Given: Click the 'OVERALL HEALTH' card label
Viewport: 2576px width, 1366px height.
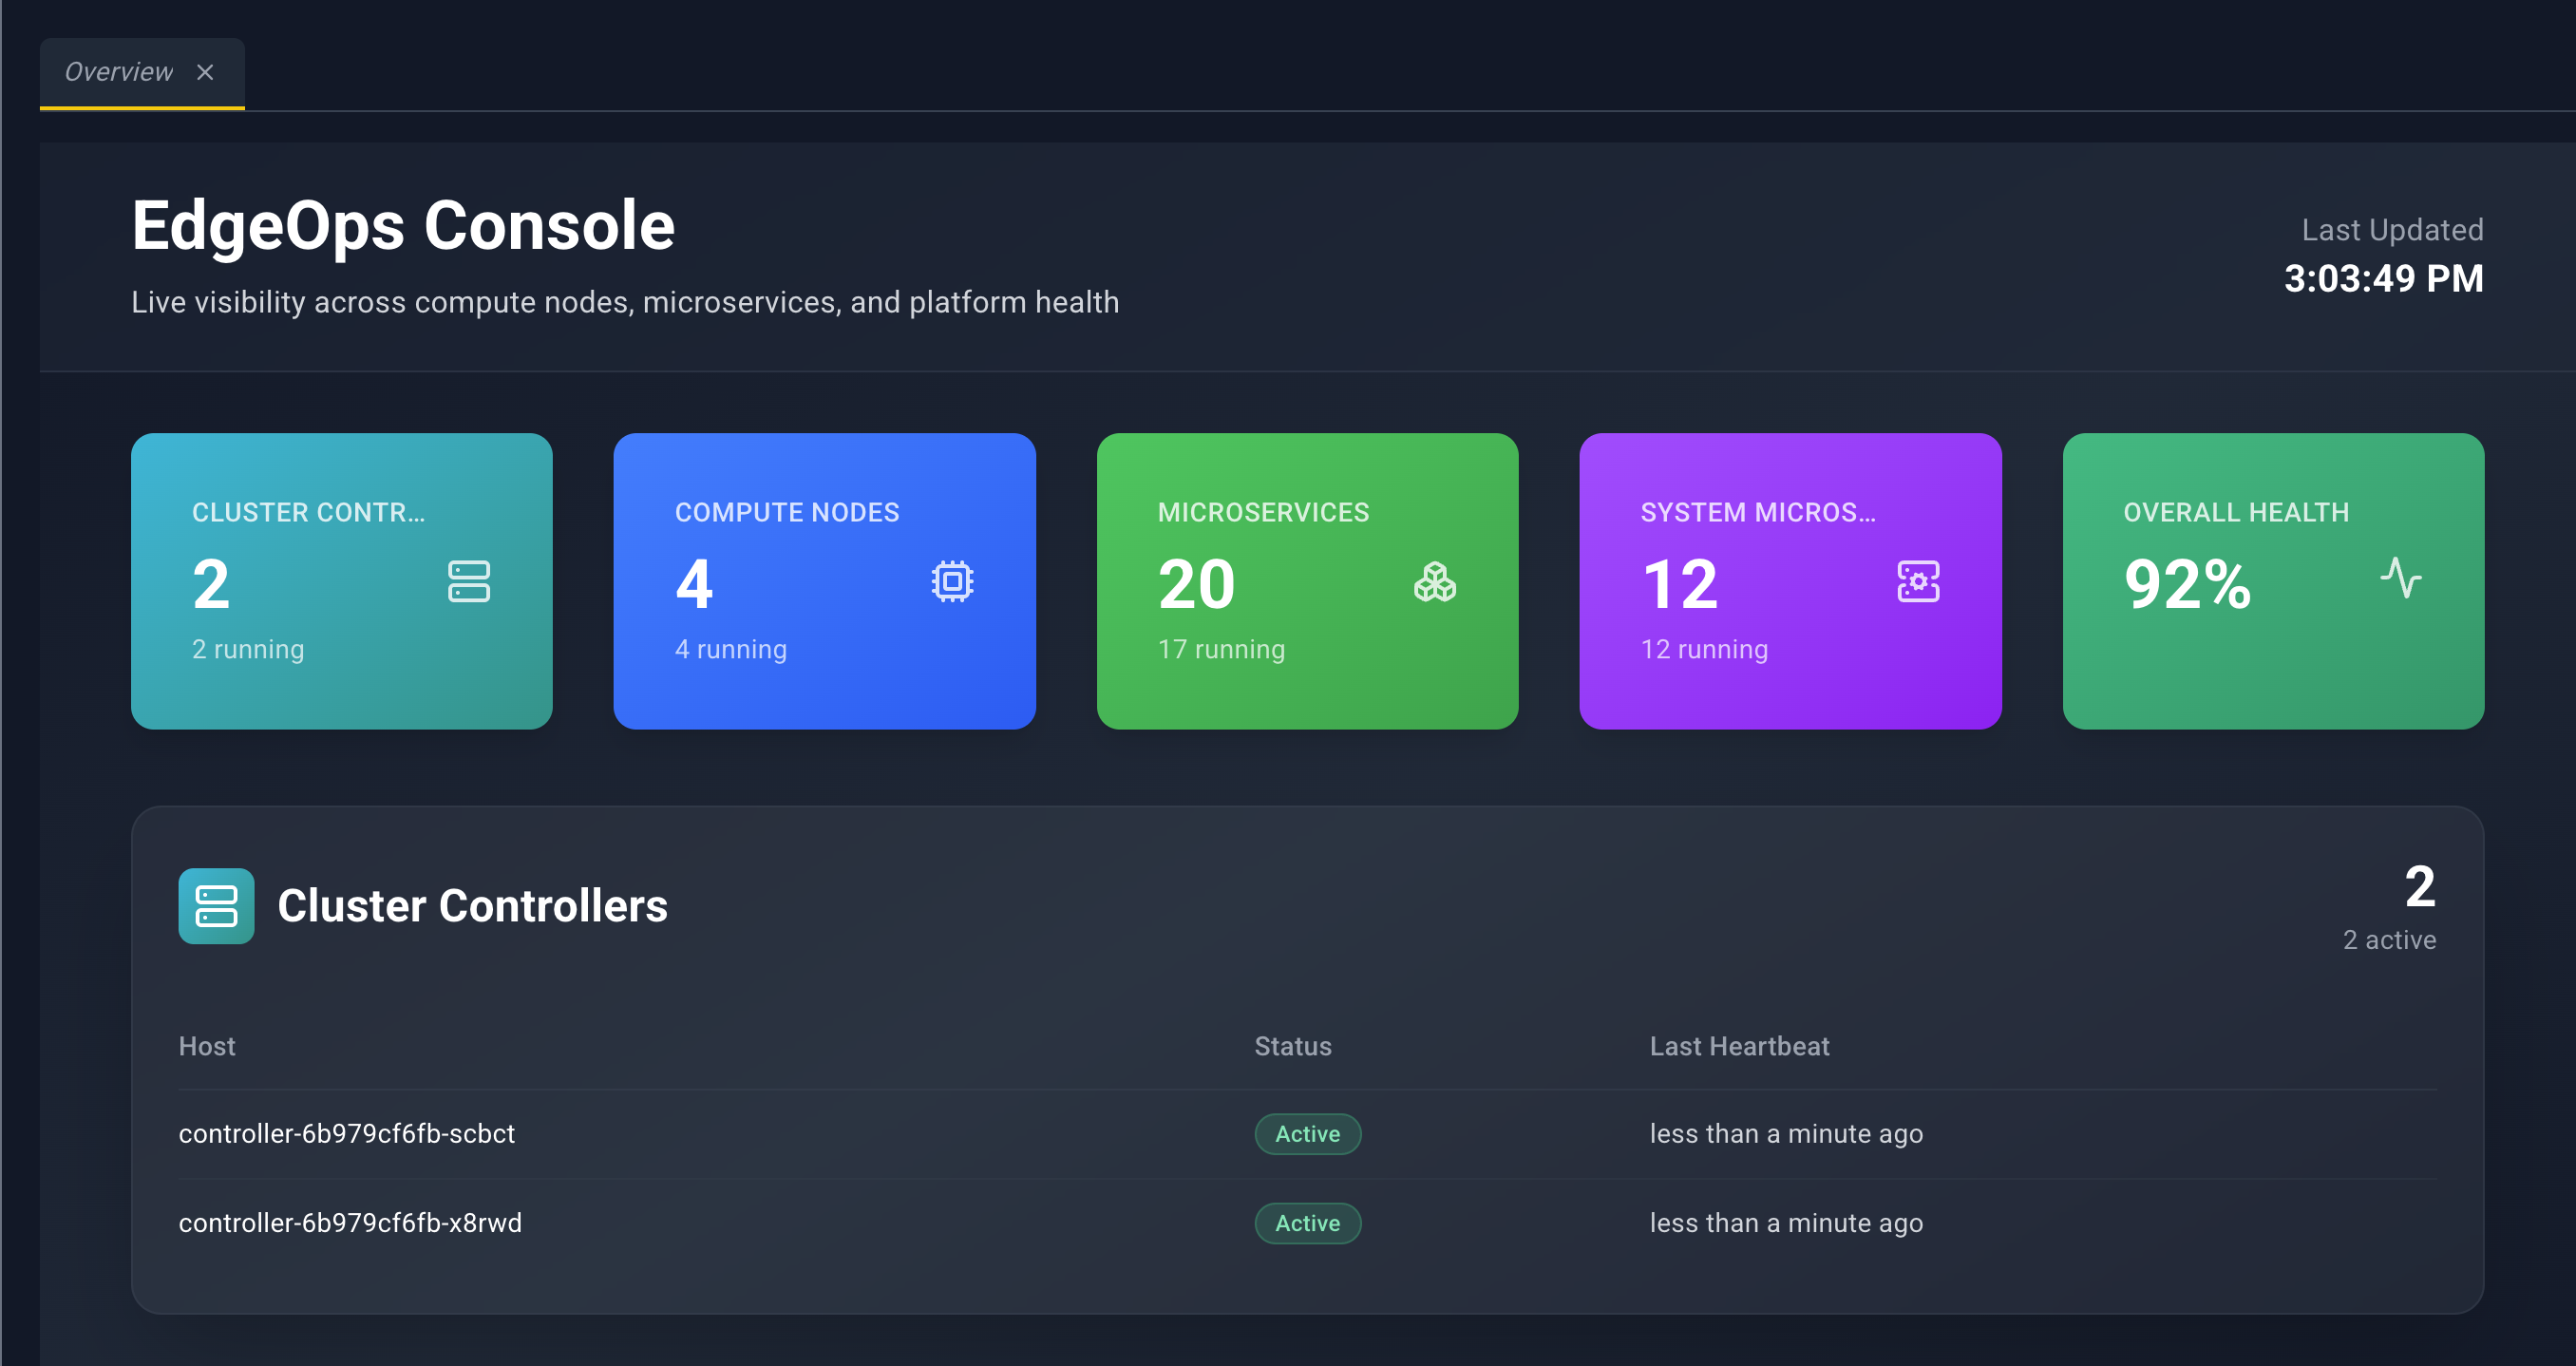Looking at the screenshot, I should [x=2236, y=512].
